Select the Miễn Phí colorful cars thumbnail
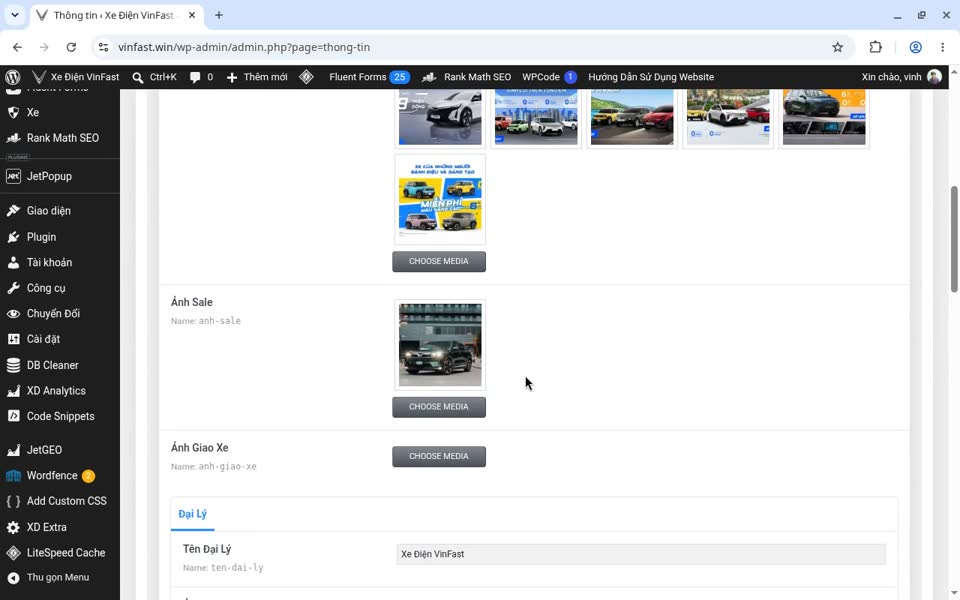960x600 pixels. click(x=440, y=199)
